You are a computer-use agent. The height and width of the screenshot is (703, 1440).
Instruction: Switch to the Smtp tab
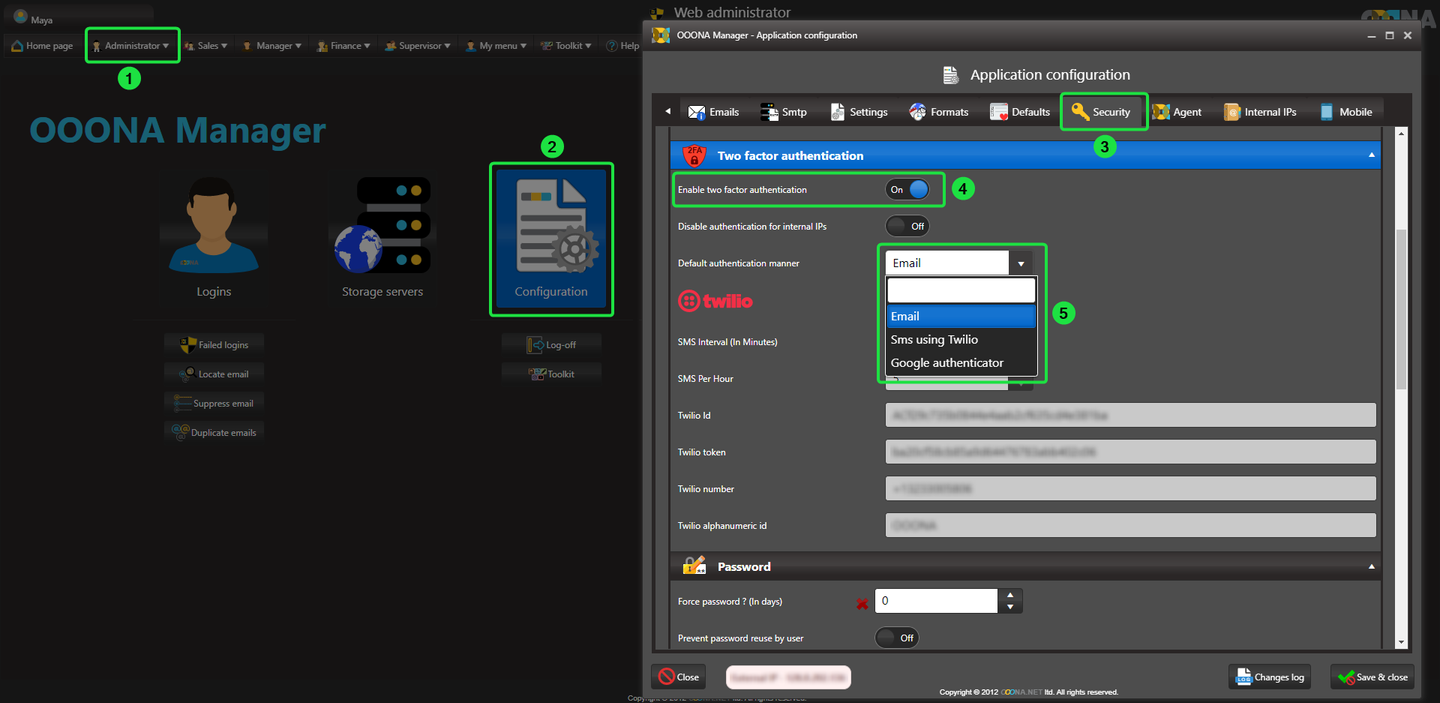[x=784, y=112]
